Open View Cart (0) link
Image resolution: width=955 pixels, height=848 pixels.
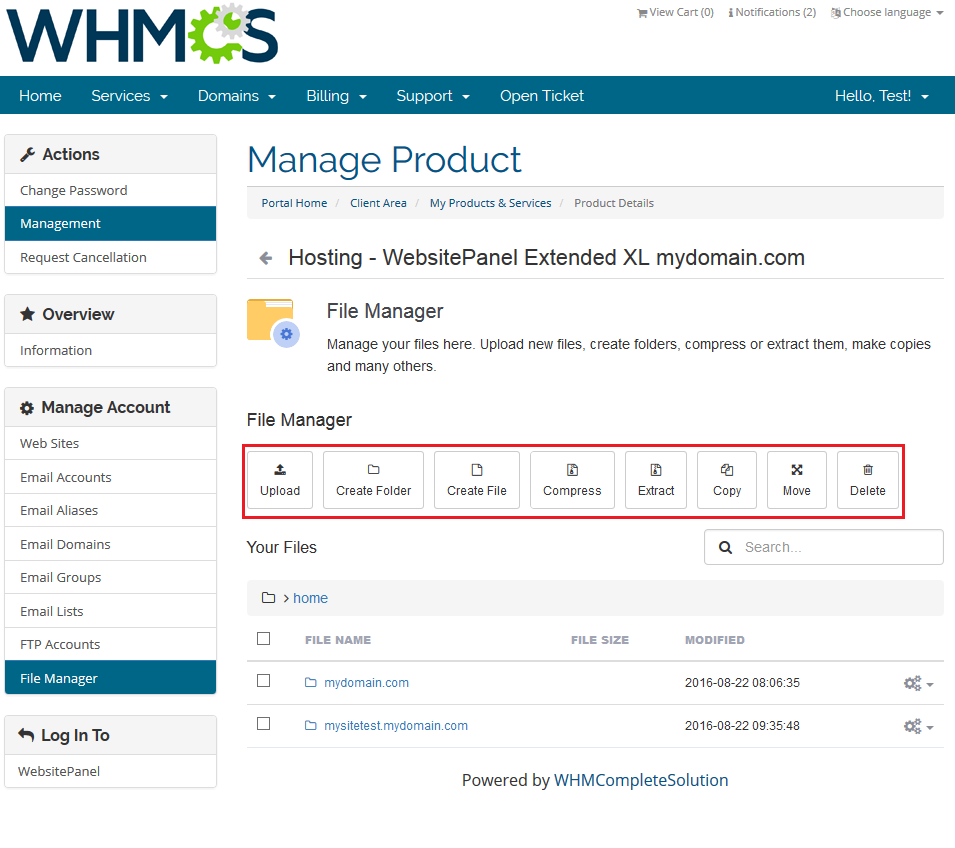click(675, 12)
